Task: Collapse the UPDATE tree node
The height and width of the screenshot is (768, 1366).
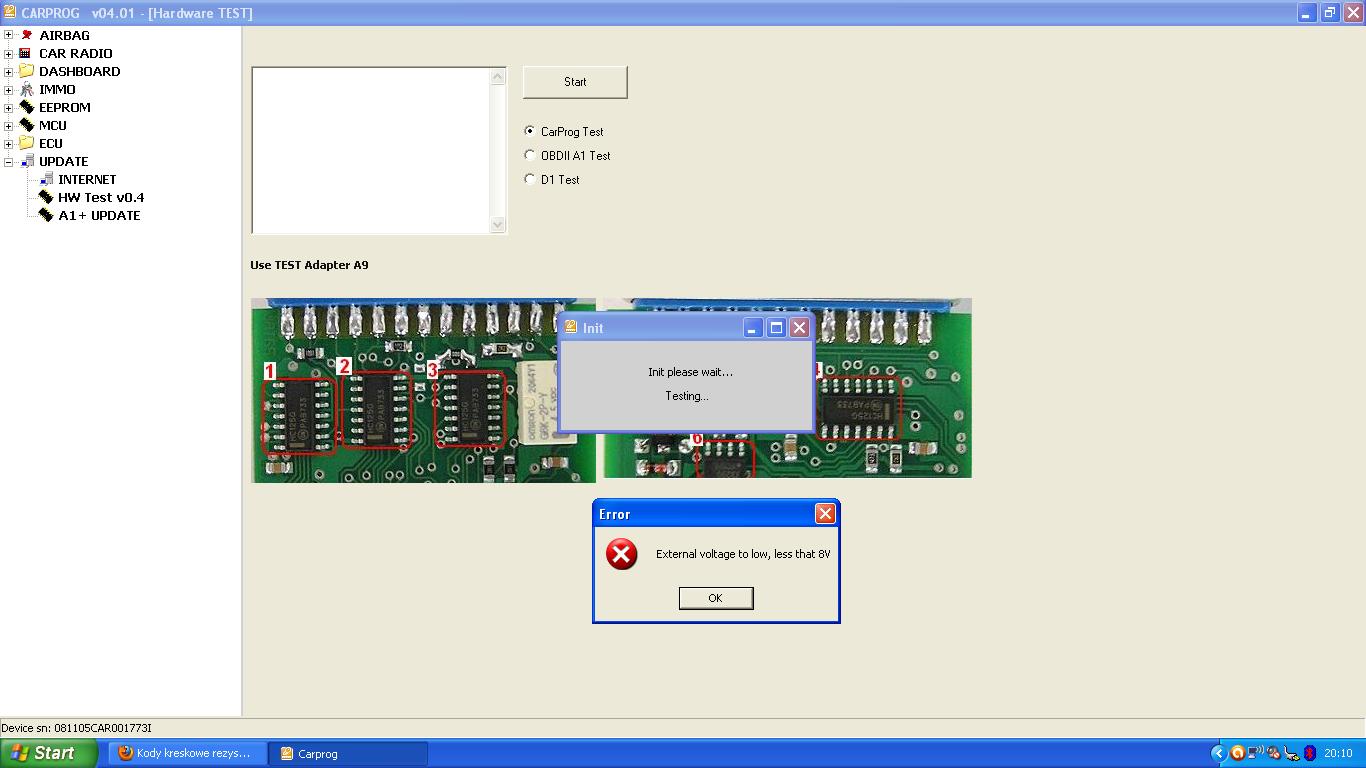Action: tap(8, 161)
